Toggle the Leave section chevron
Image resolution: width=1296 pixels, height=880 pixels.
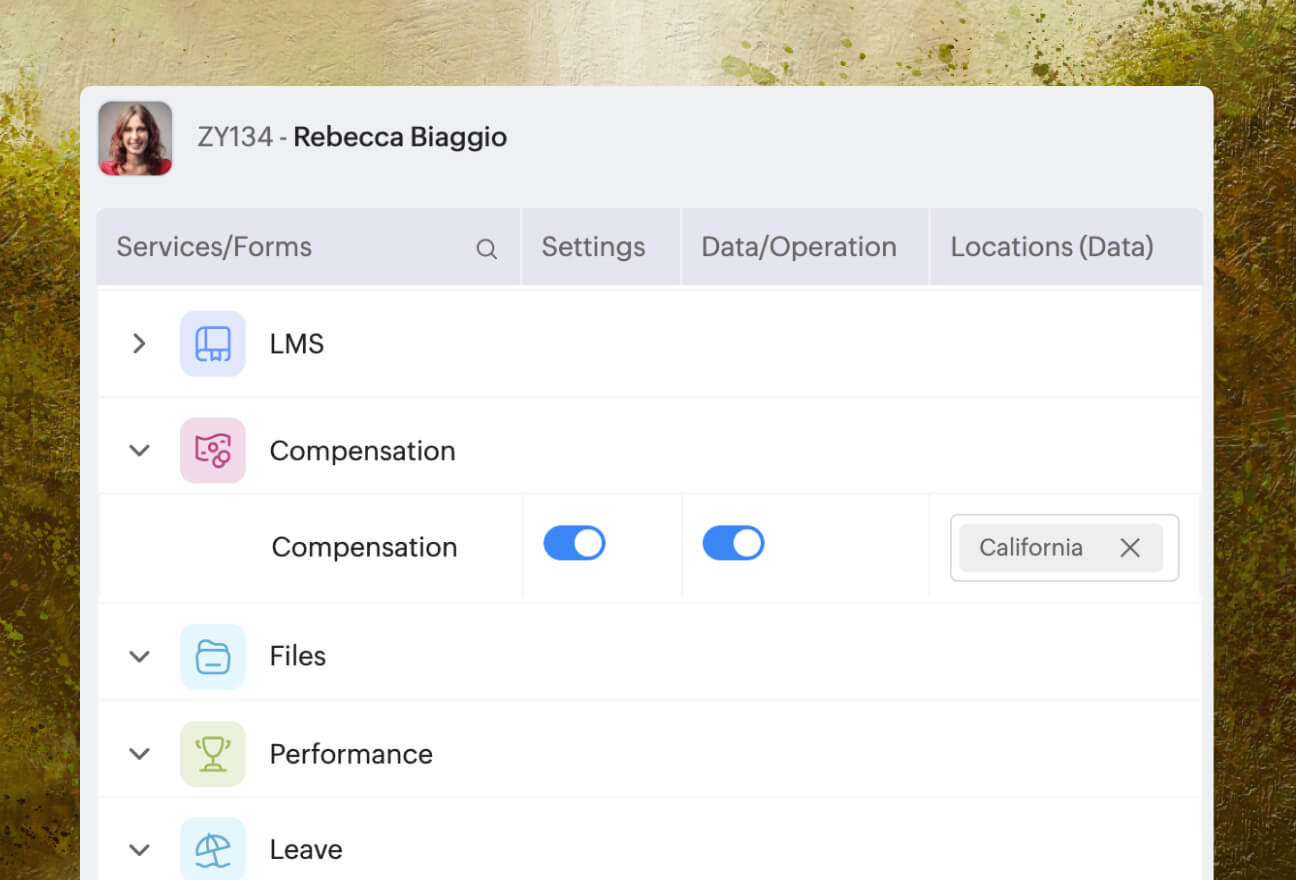point(140,850)
